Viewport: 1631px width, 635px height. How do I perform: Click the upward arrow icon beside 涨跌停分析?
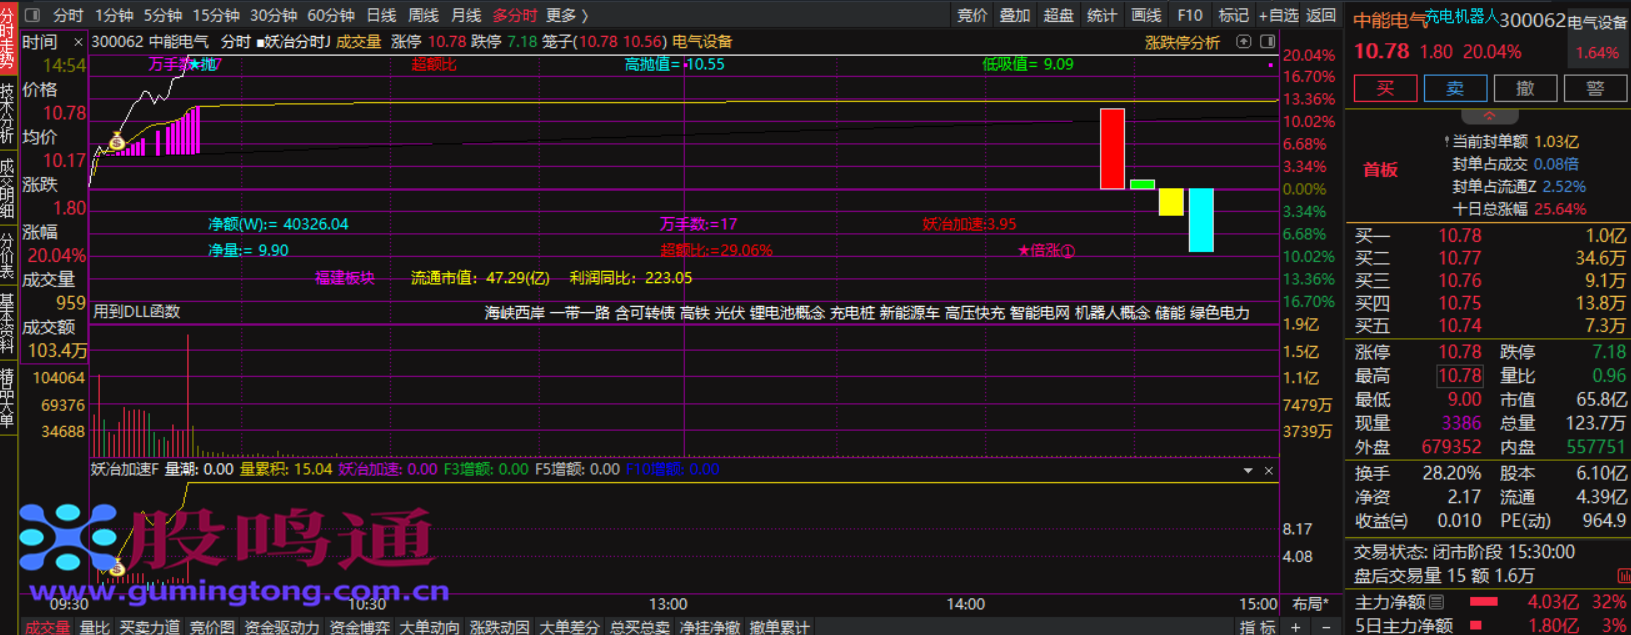(1243, 42)
